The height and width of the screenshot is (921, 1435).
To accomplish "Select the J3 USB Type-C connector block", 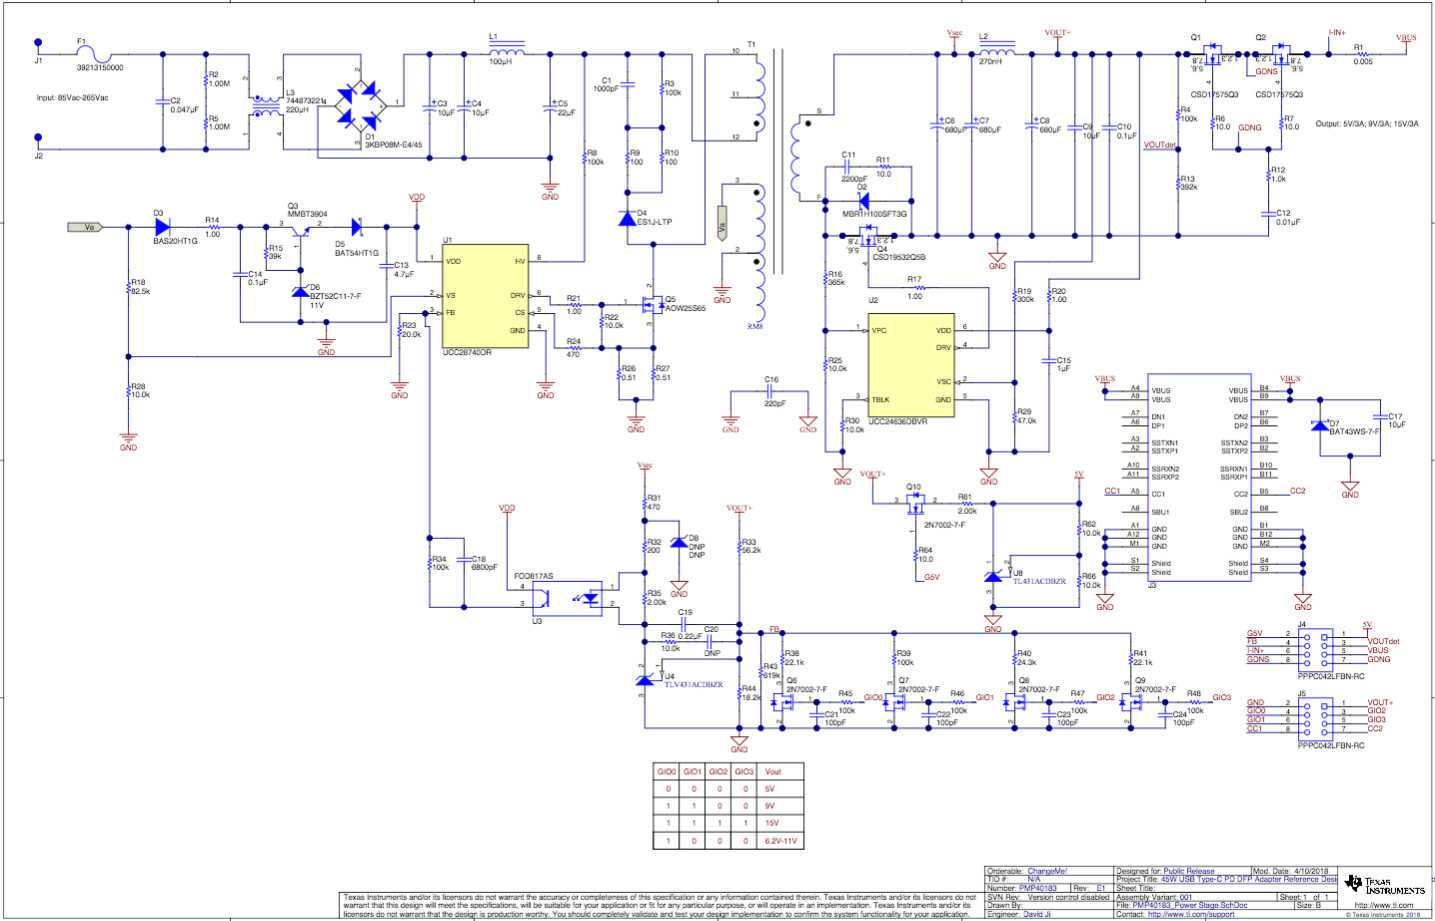I will click(1198, 478).
